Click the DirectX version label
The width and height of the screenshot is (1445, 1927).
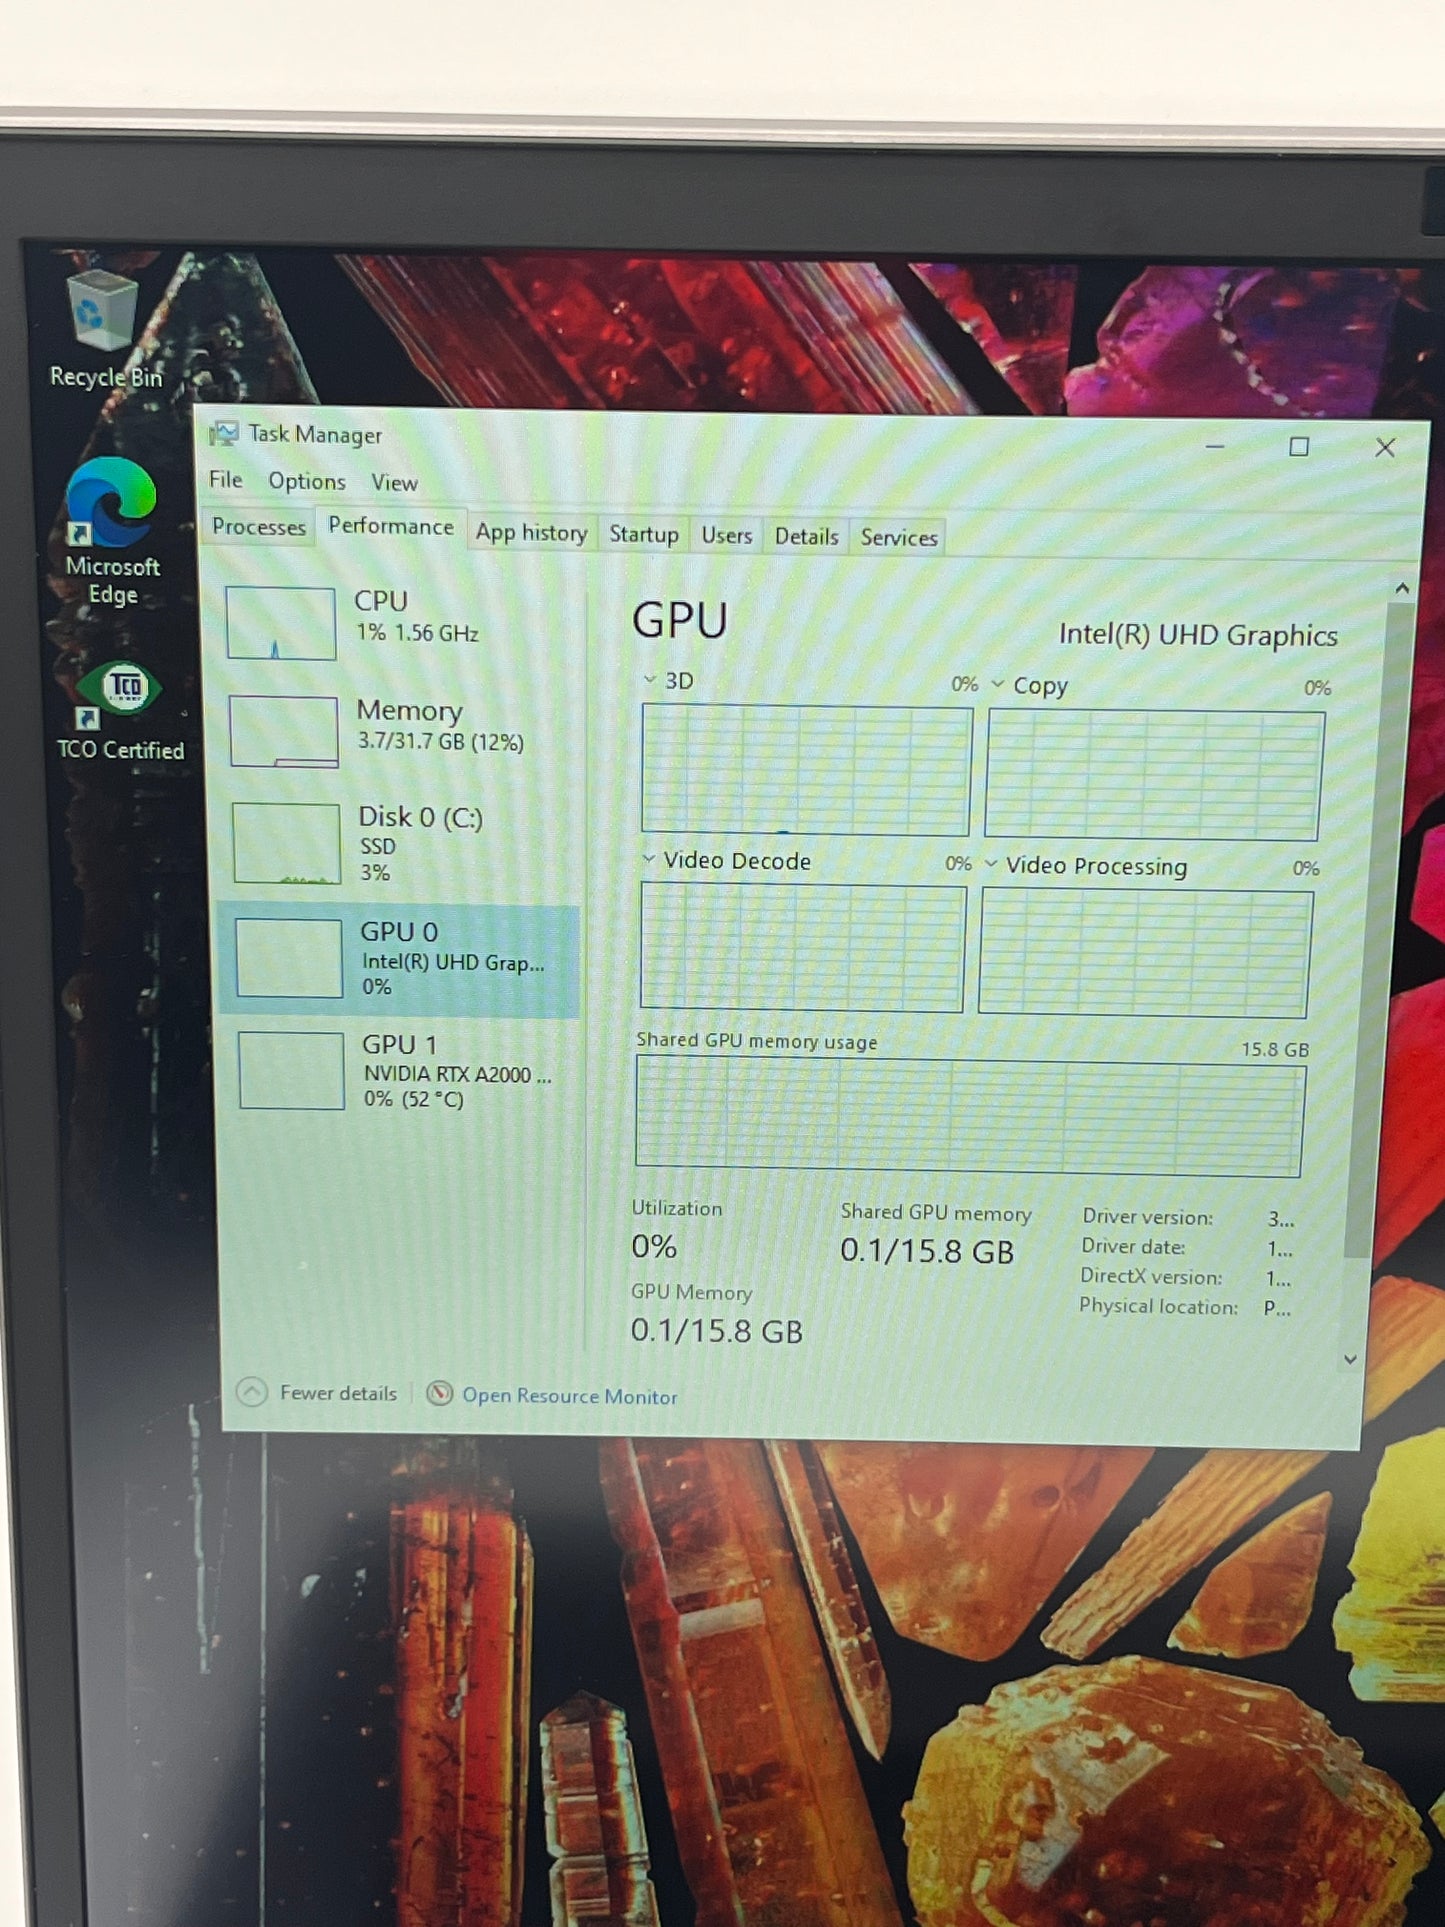[x=1151, y=1277]
